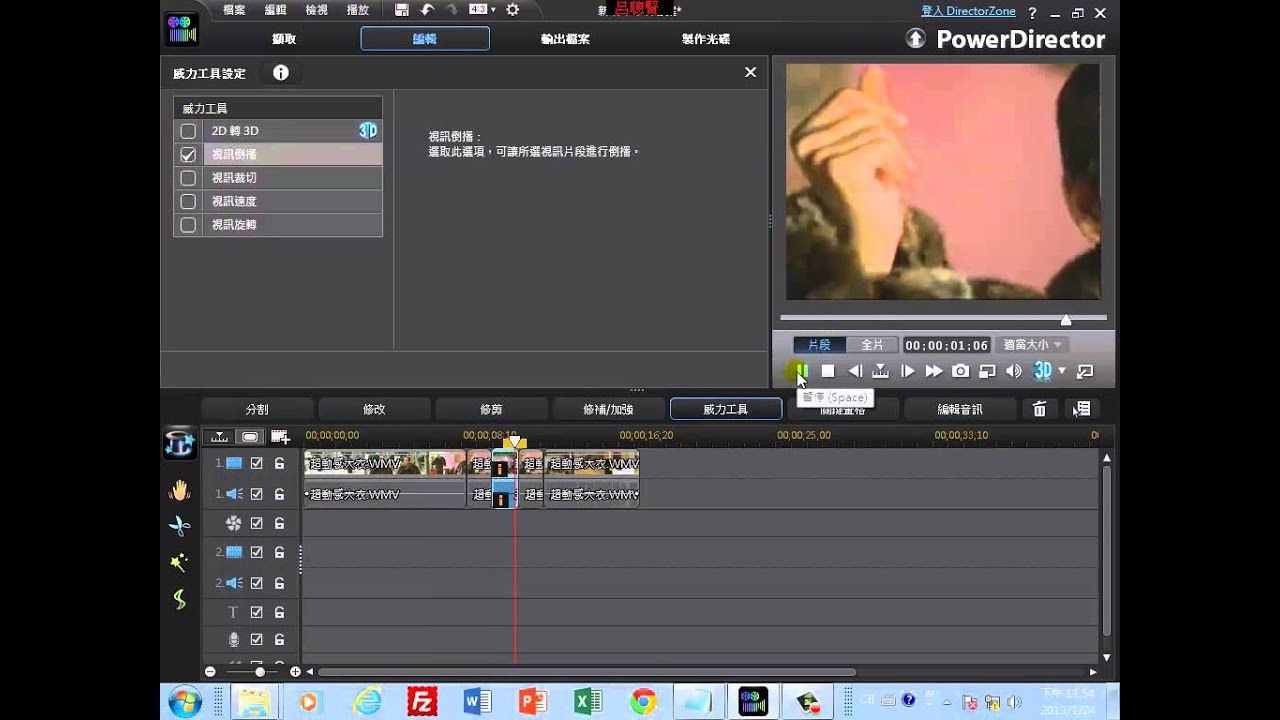Open Magic Cut scissors icon
This screenshot has width=1280, height=720.
179,526
